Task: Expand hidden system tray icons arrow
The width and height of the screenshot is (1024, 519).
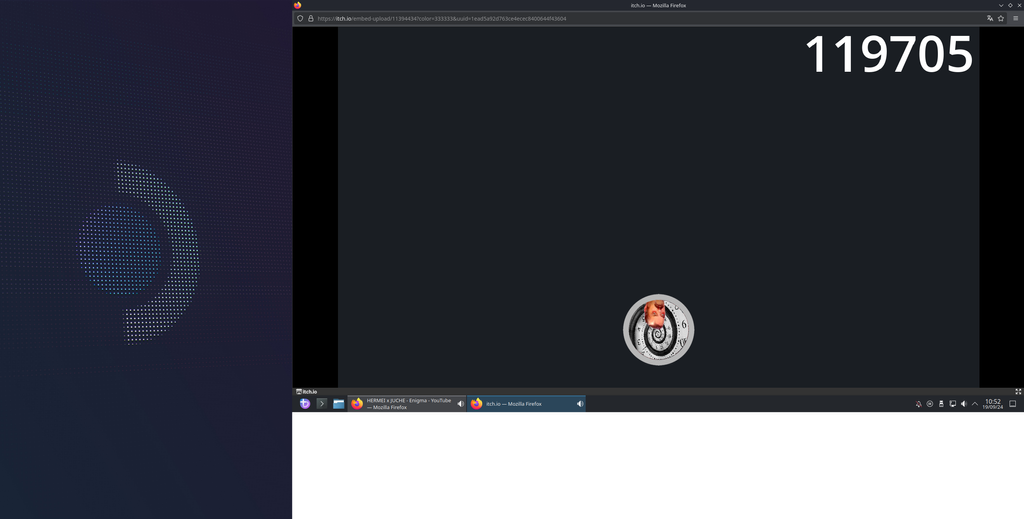Action: pos(975,404)
